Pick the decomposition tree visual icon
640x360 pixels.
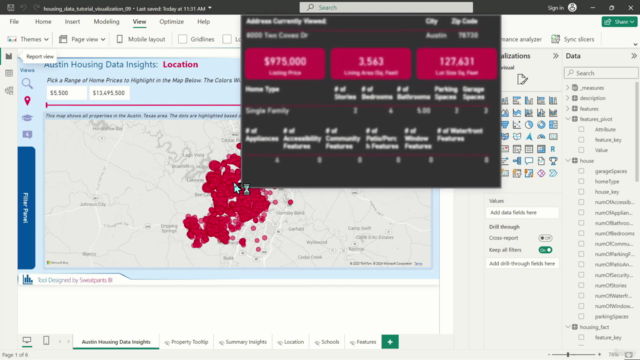tap(517, 161)
